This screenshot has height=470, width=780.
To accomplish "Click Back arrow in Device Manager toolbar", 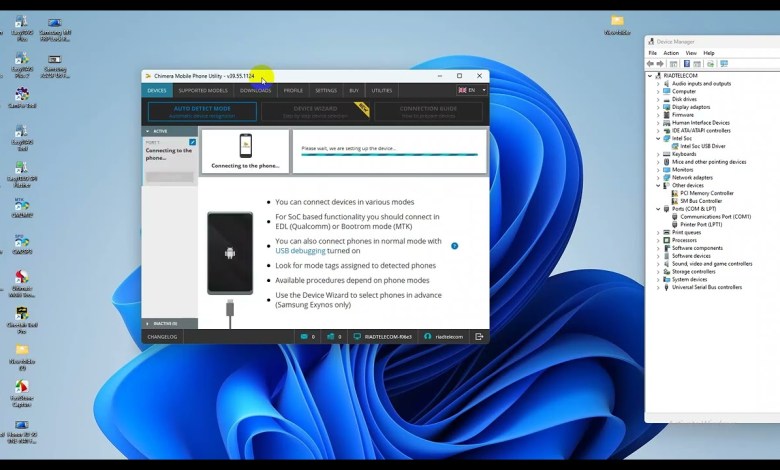I will pos(650,64).
